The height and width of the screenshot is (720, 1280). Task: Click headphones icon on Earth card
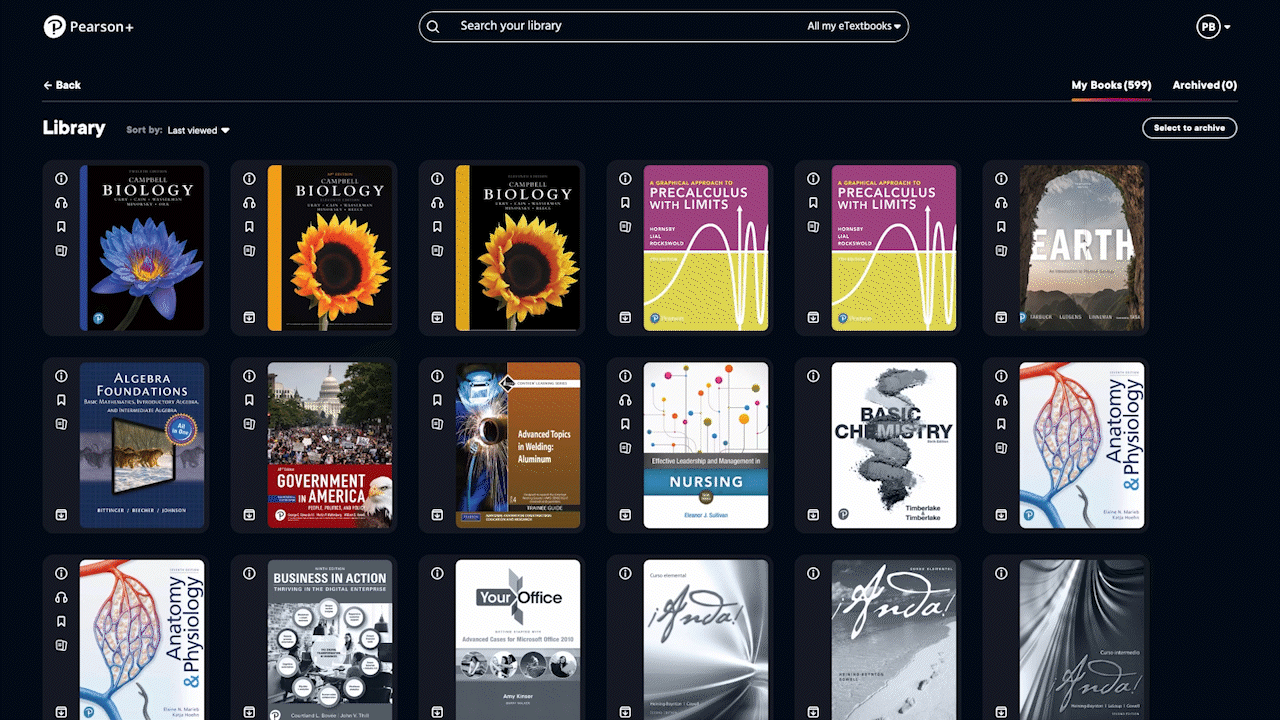1001,203
